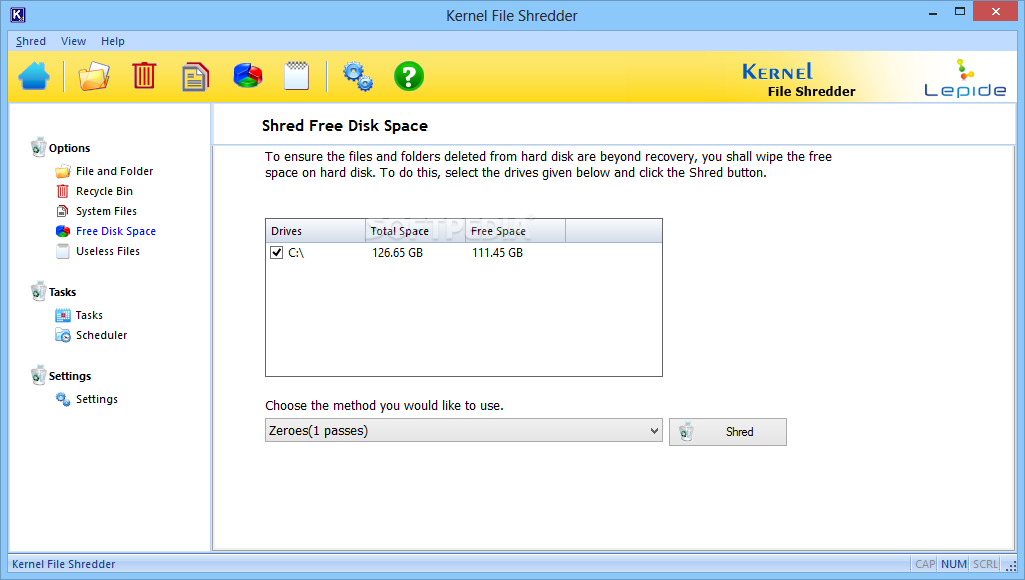This screenshot has height=580, width=1025.
Task: Click the Home toolbar icon
Action: point(34,76)
